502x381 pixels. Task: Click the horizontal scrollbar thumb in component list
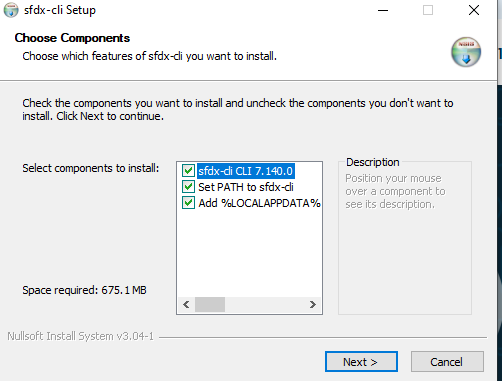coord(210,304)
